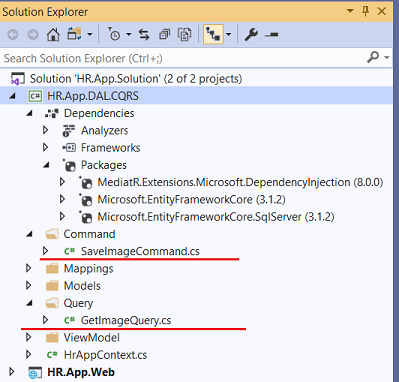Toggle the Show All Files icon
This screenshot has width=399, height=382.
click(184, 34)
